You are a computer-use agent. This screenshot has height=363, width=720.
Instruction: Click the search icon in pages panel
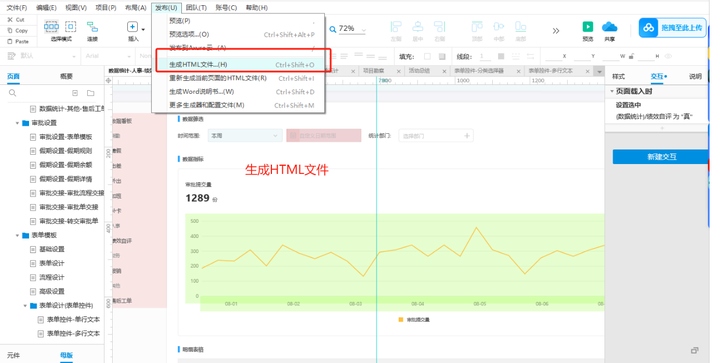tap(12, 93)
